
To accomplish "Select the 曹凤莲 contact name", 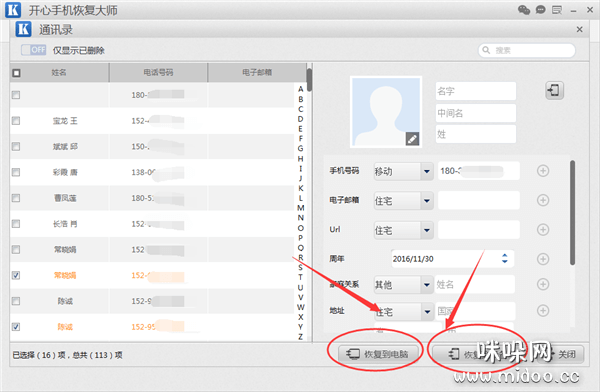I will (x=65, y=198).
